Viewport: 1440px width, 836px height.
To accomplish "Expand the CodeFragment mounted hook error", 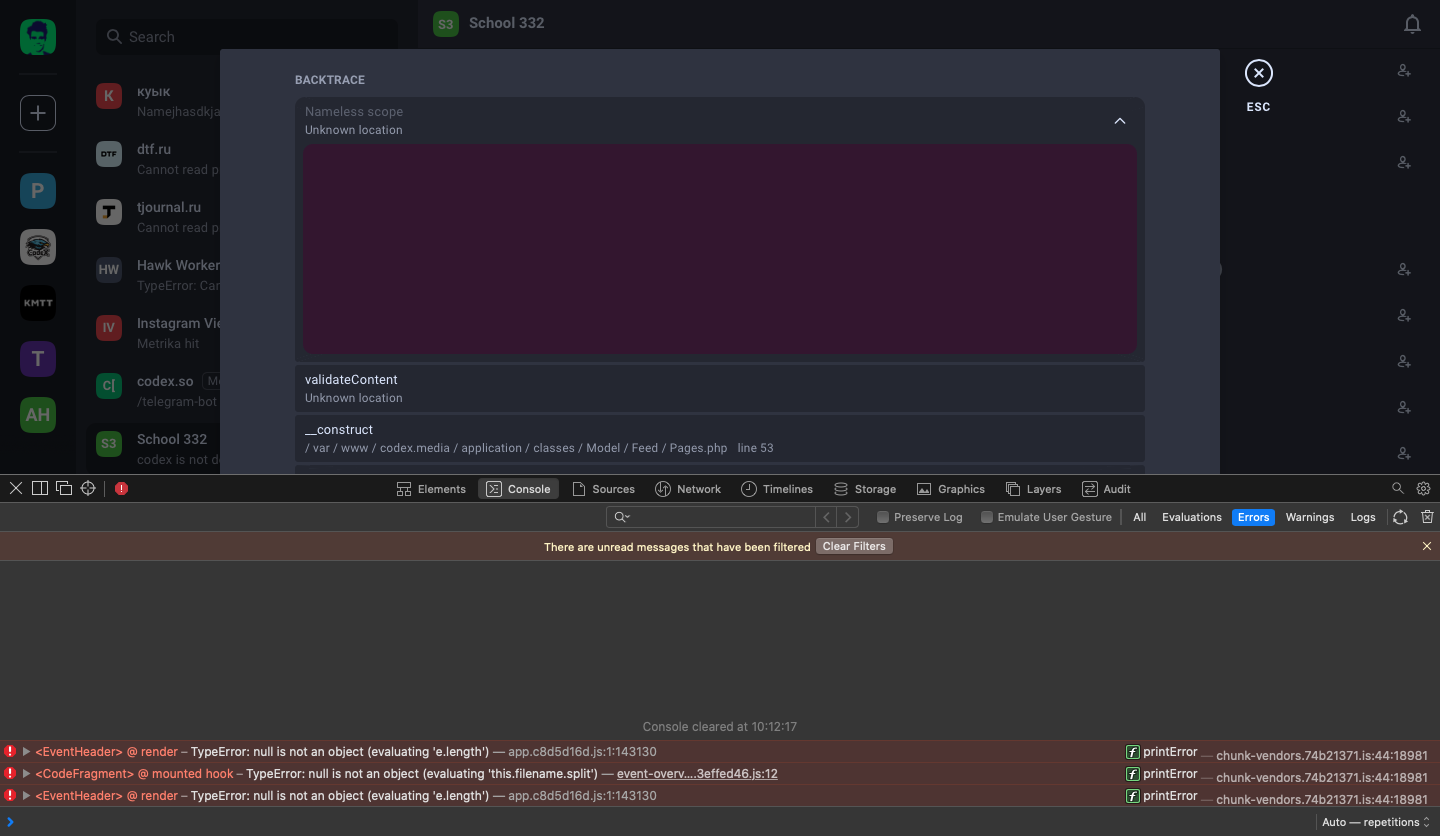I will (x=27, y=774).
